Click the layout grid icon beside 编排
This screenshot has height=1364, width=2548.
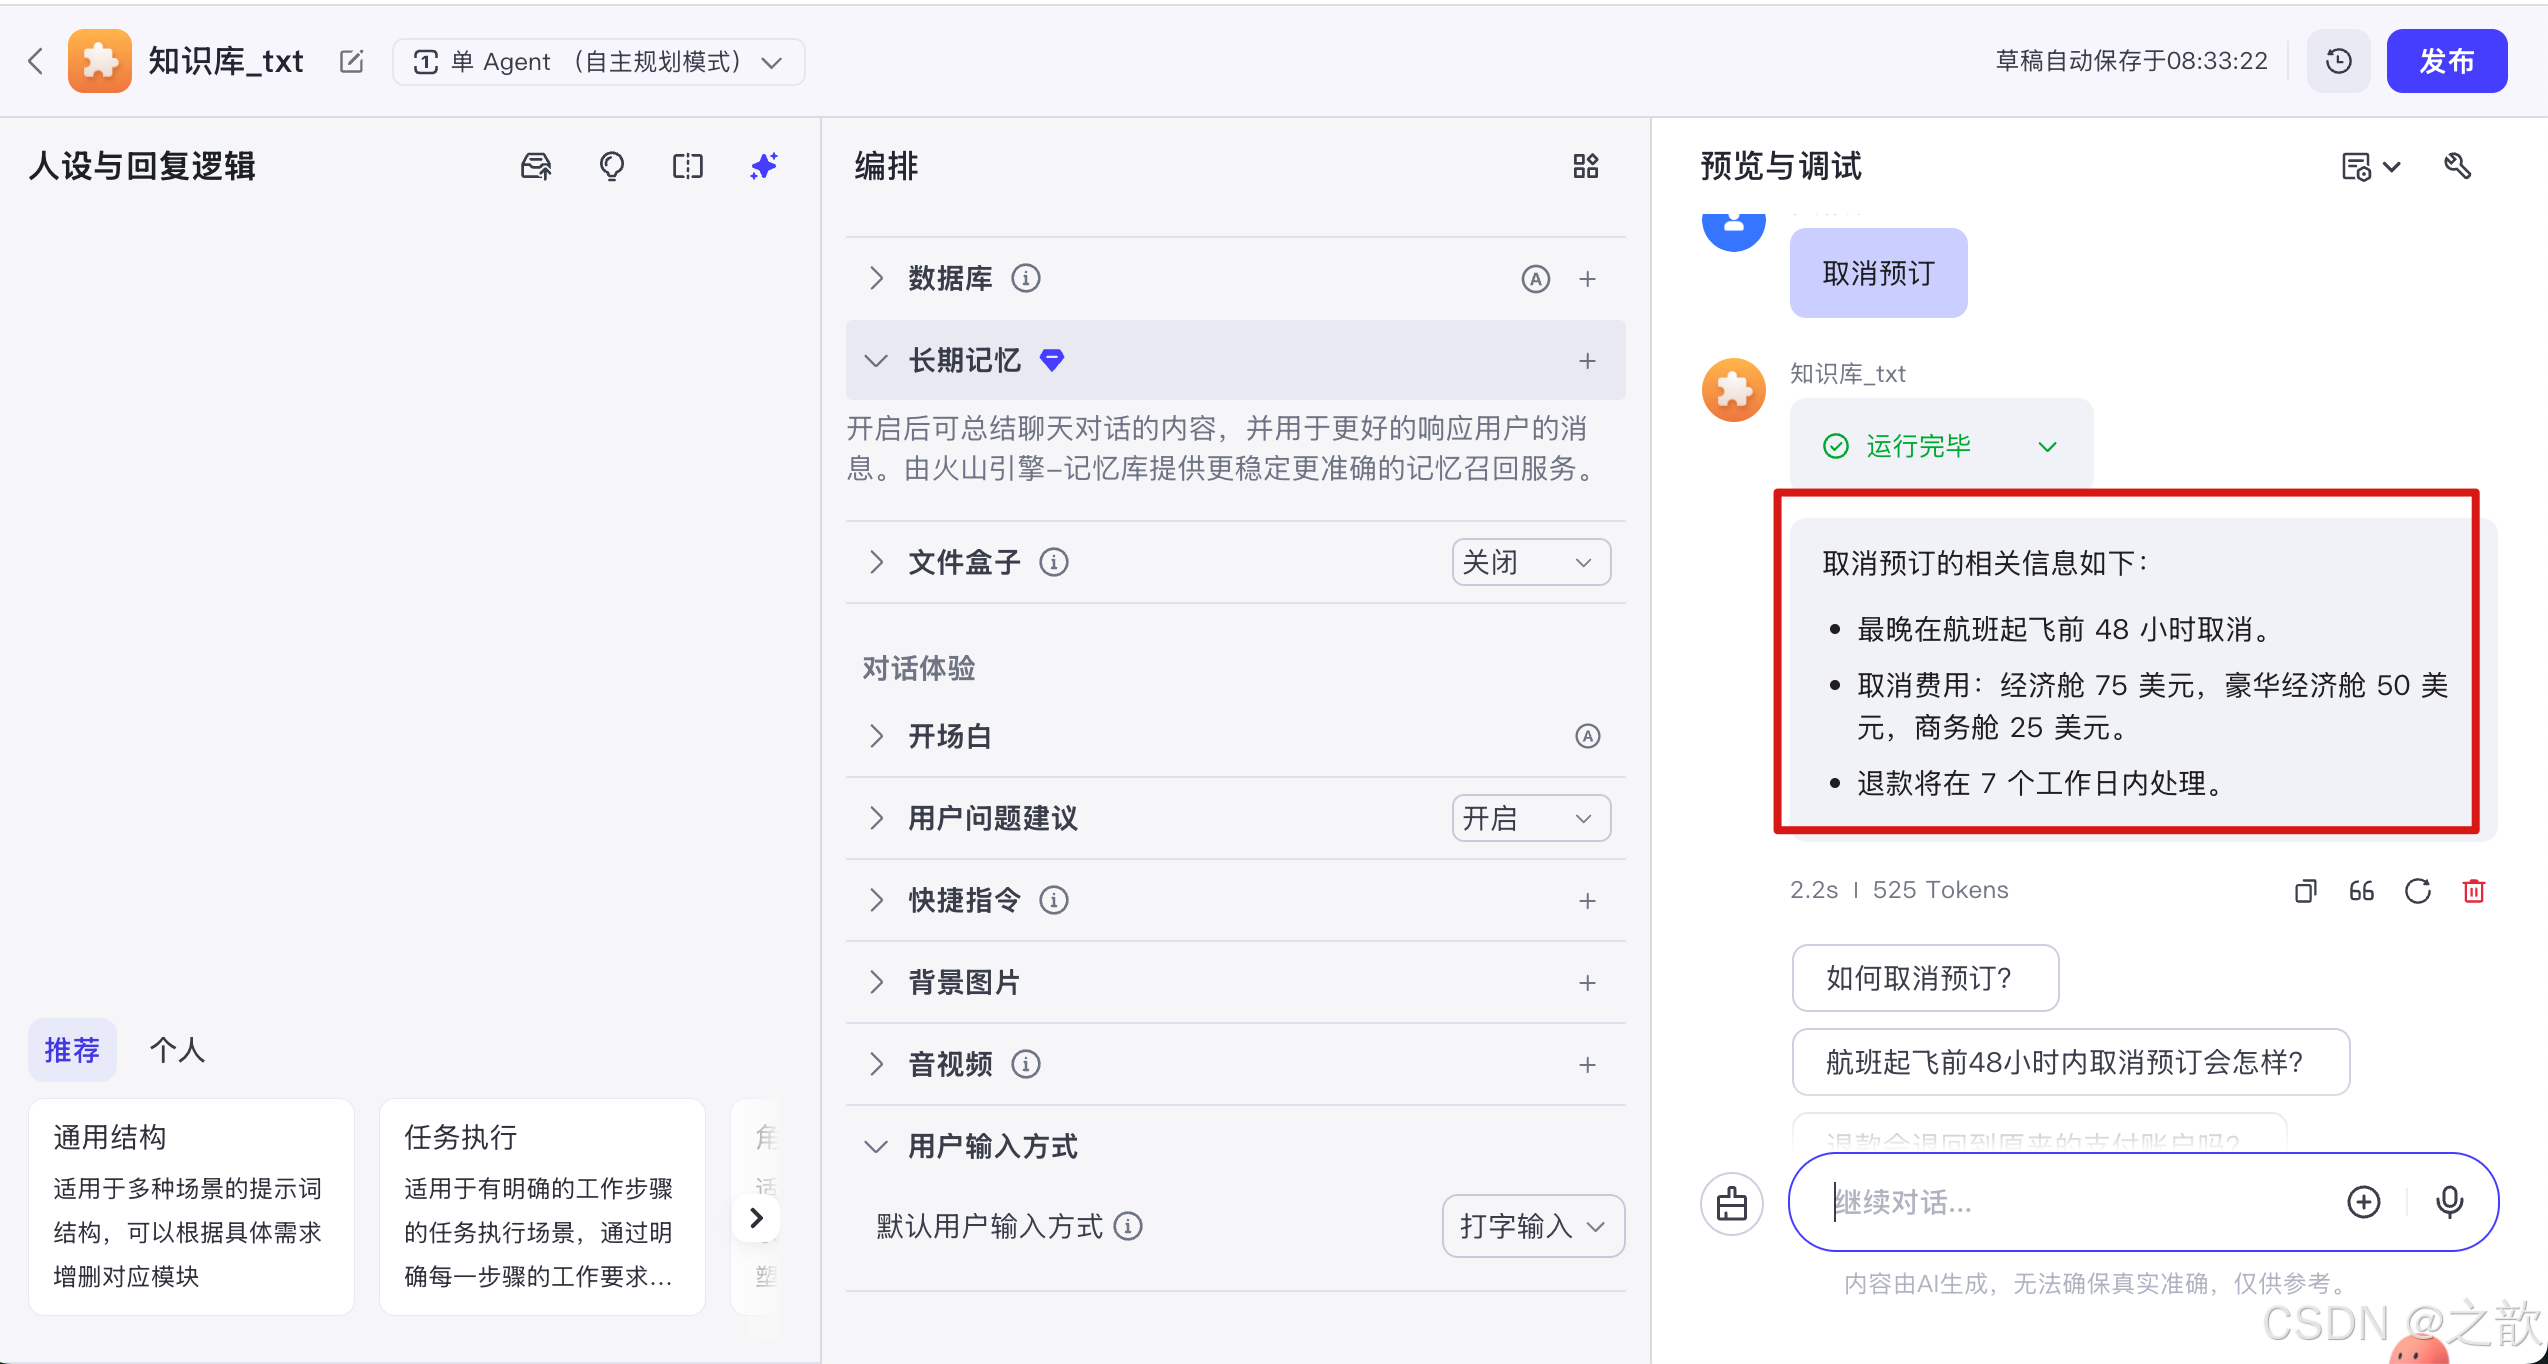[x=1585, y=166]
